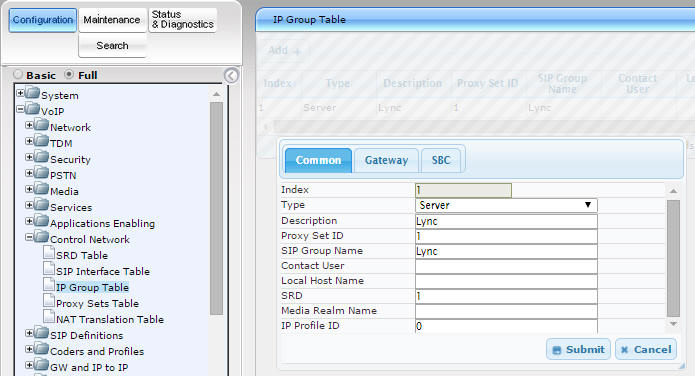Screen dimensions: 695x376
Task: Click the Local Host Name input field
Action: point(506,282)
